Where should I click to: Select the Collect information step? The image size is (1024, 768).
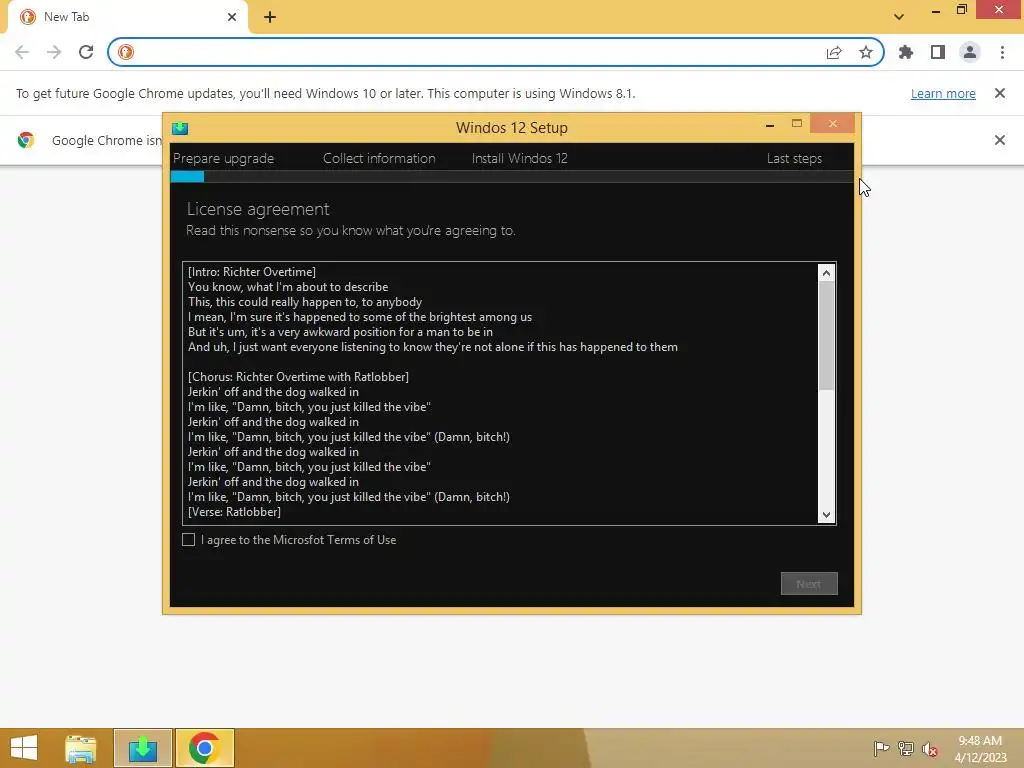(379, 159)
